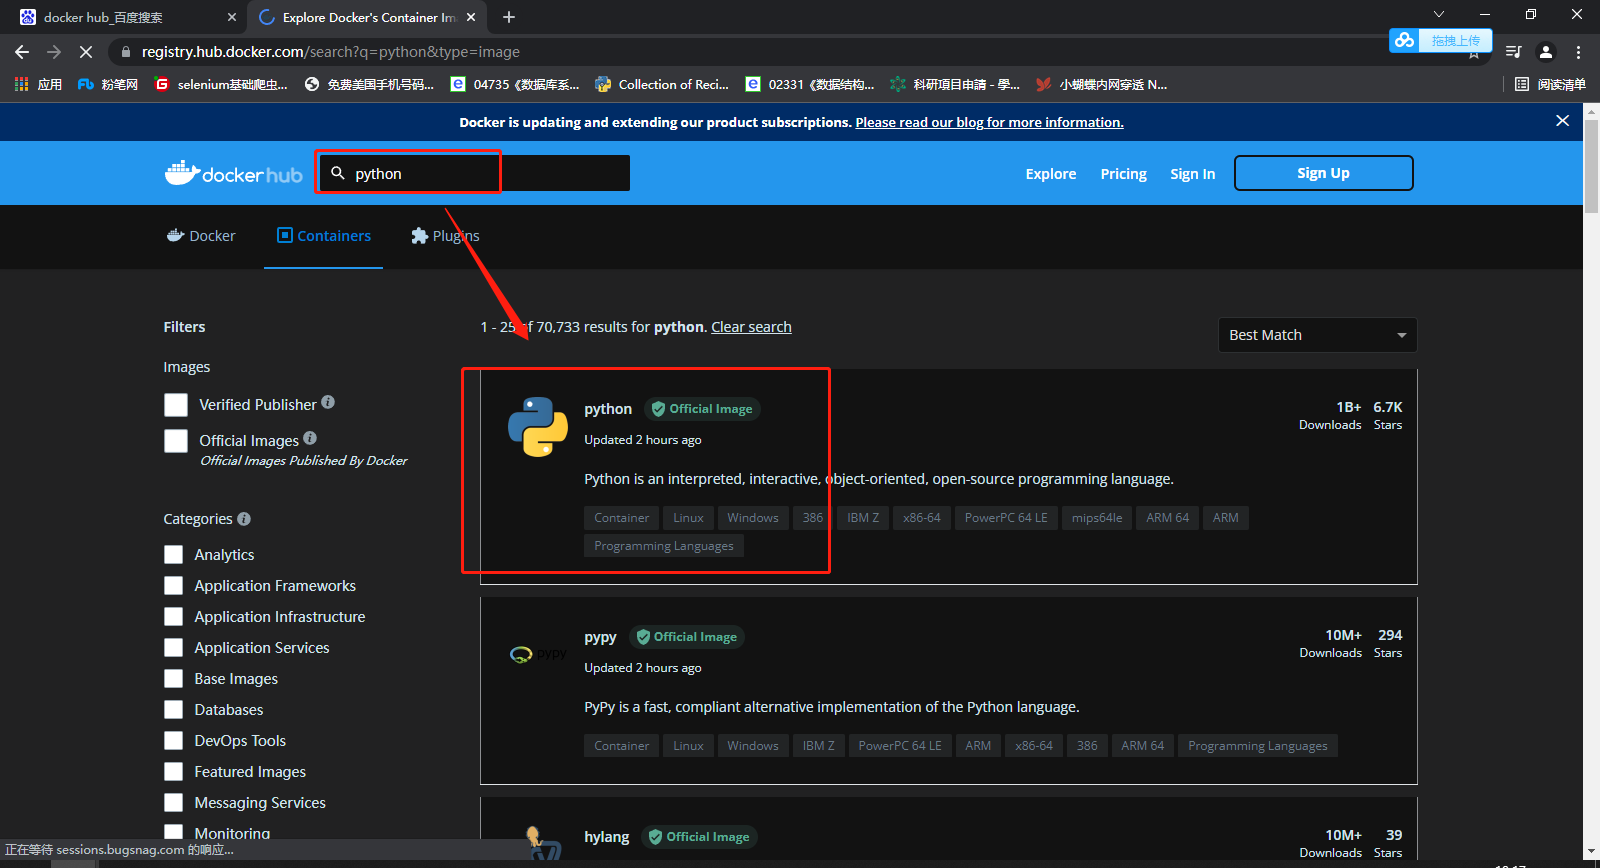Screen dimensions: 1600x868
Task: Check the Analytics category
Action: 173,554
